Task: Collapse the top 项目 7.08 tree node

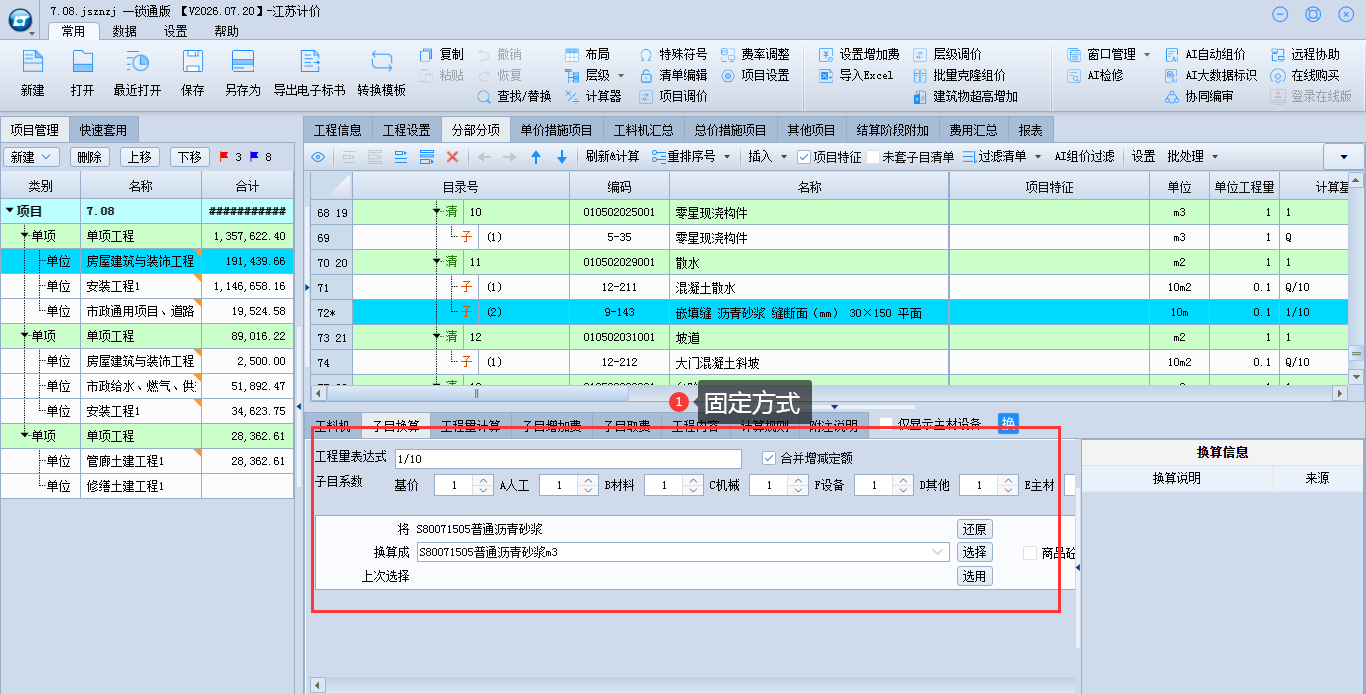Action: (9, 211)
